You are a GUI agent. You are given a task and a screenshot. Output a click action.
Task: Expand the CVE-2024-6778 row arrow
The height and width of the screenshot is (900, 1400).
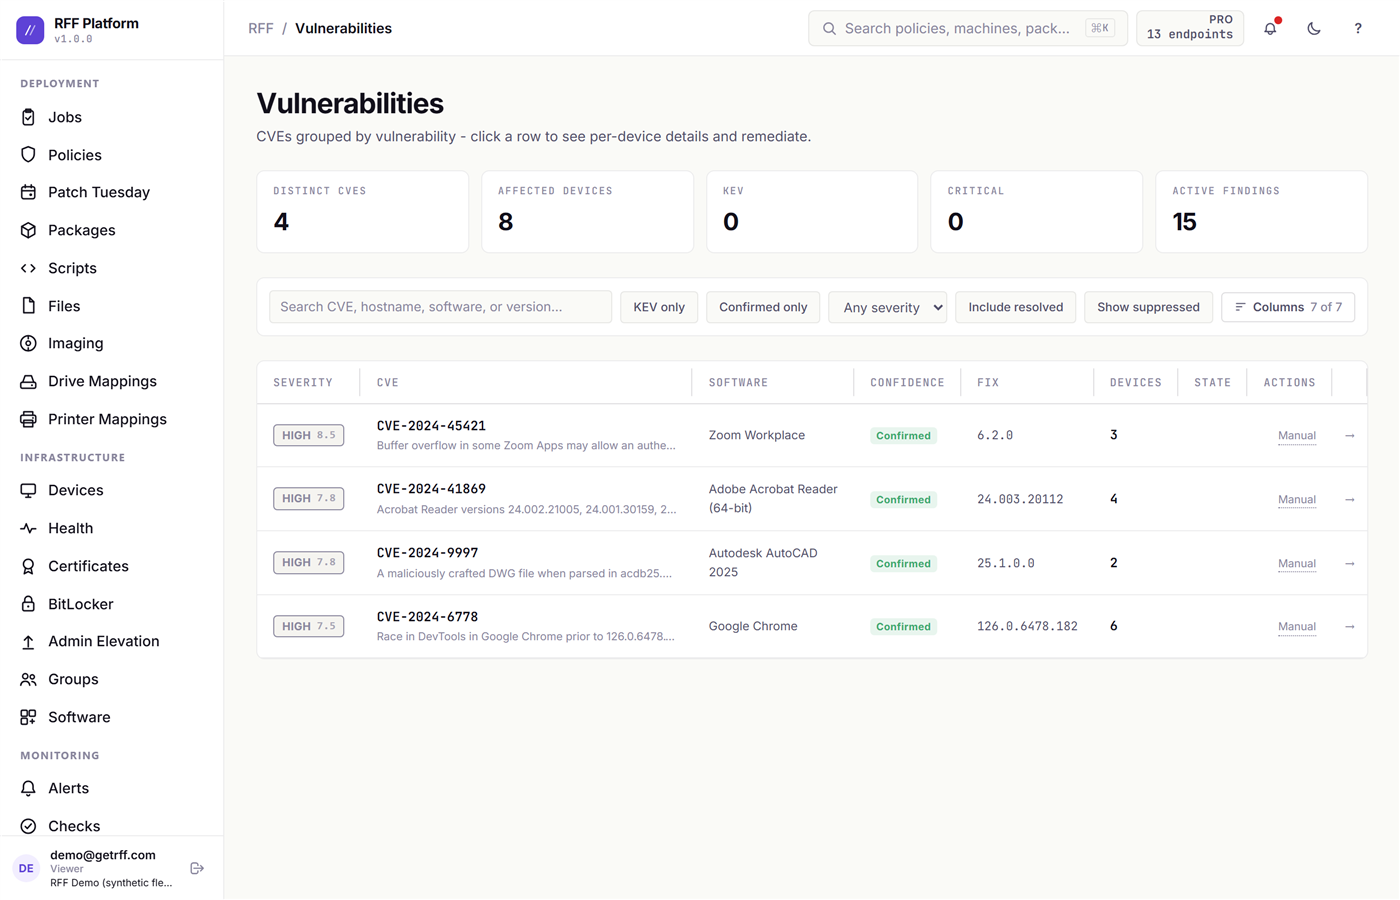[x=1349, y=626]
